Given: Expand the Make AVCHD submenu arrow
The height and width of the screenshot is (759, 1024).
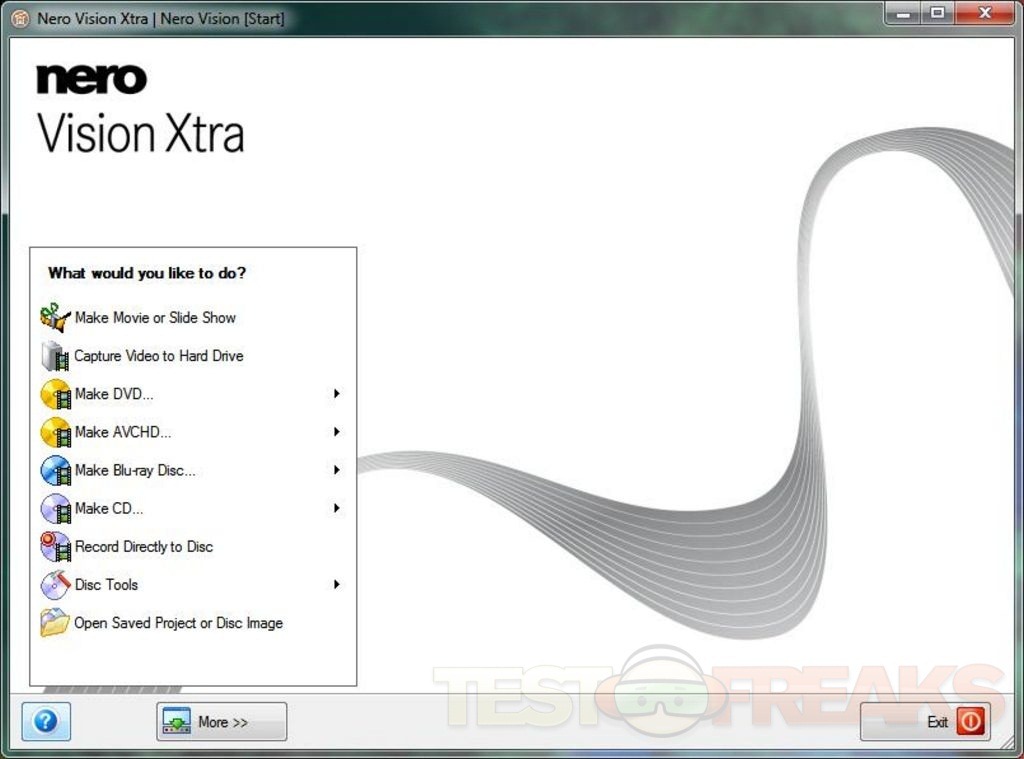Looking at the screenshot, I should (x=337, y=432).
